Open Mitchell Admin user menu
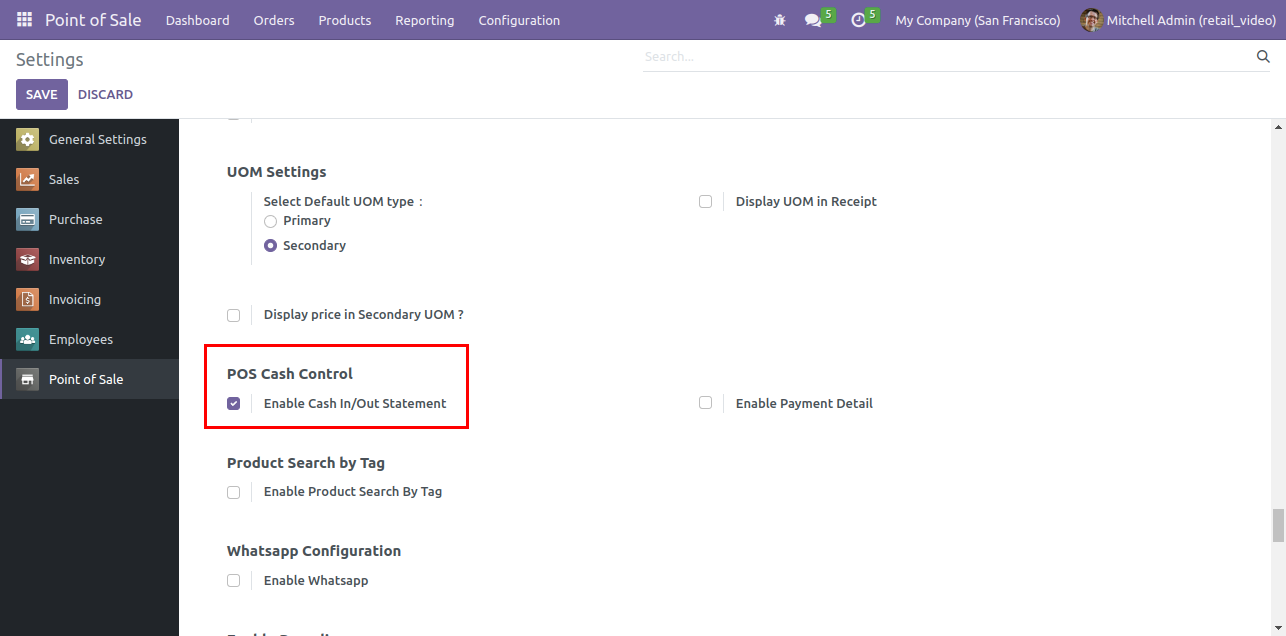The width and height of the screenshot is (1286, 636). coord(1178,20)
